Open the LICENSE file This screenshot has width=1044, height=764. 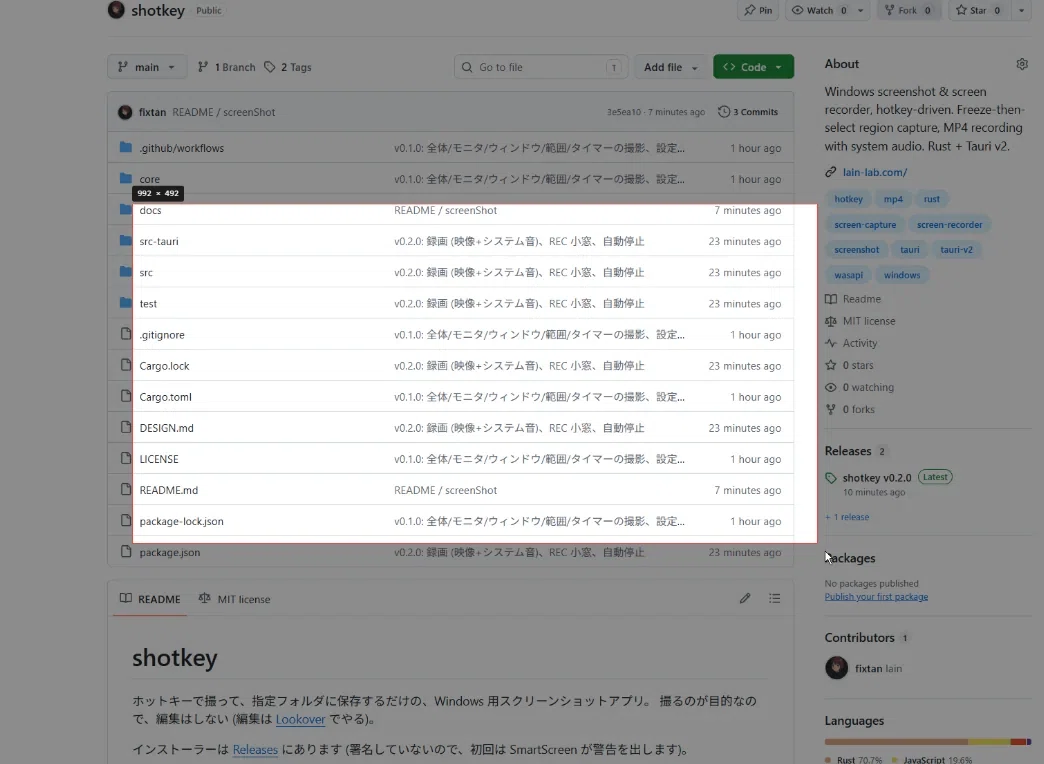pos(159,459)
